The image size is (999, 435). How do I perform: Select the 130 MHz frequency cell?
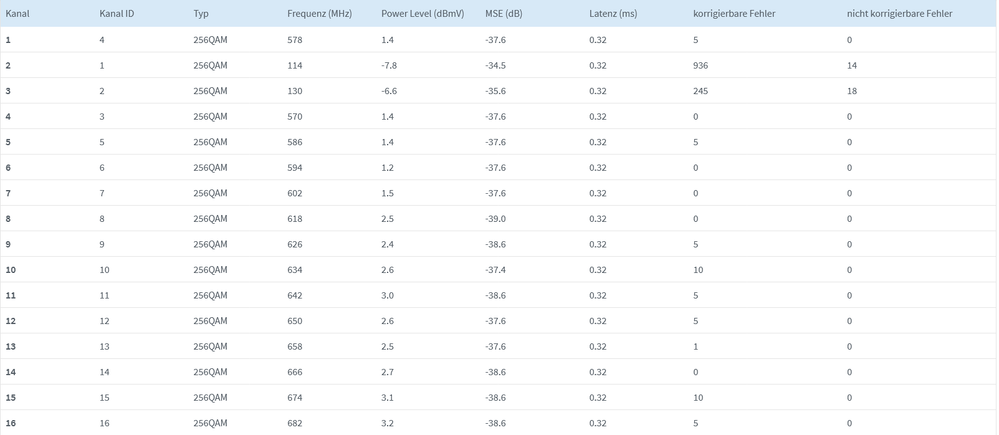point(295,91)
